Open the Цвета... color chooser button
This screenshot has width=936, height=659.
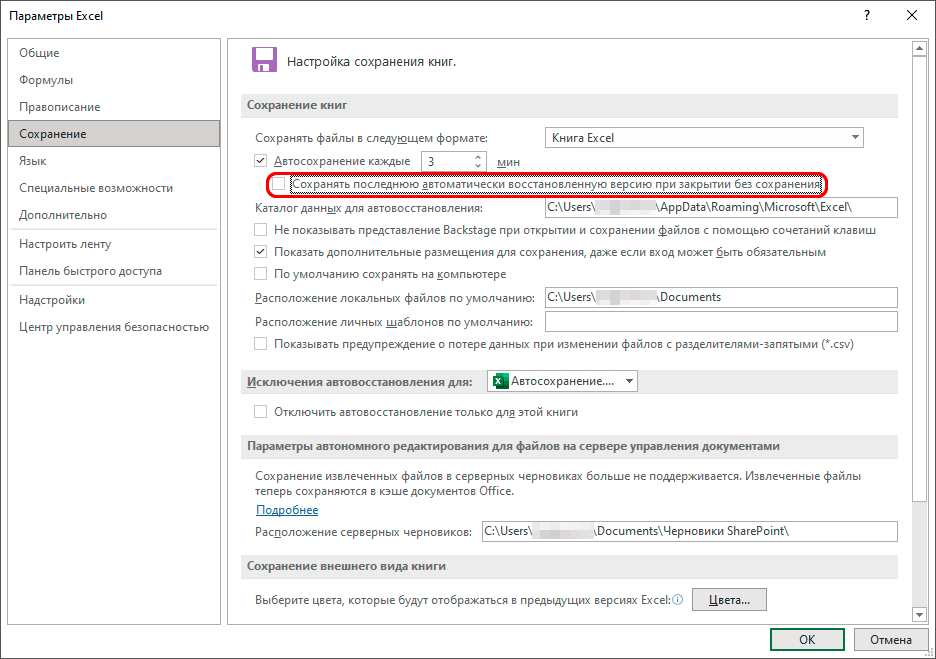(729, 600)
